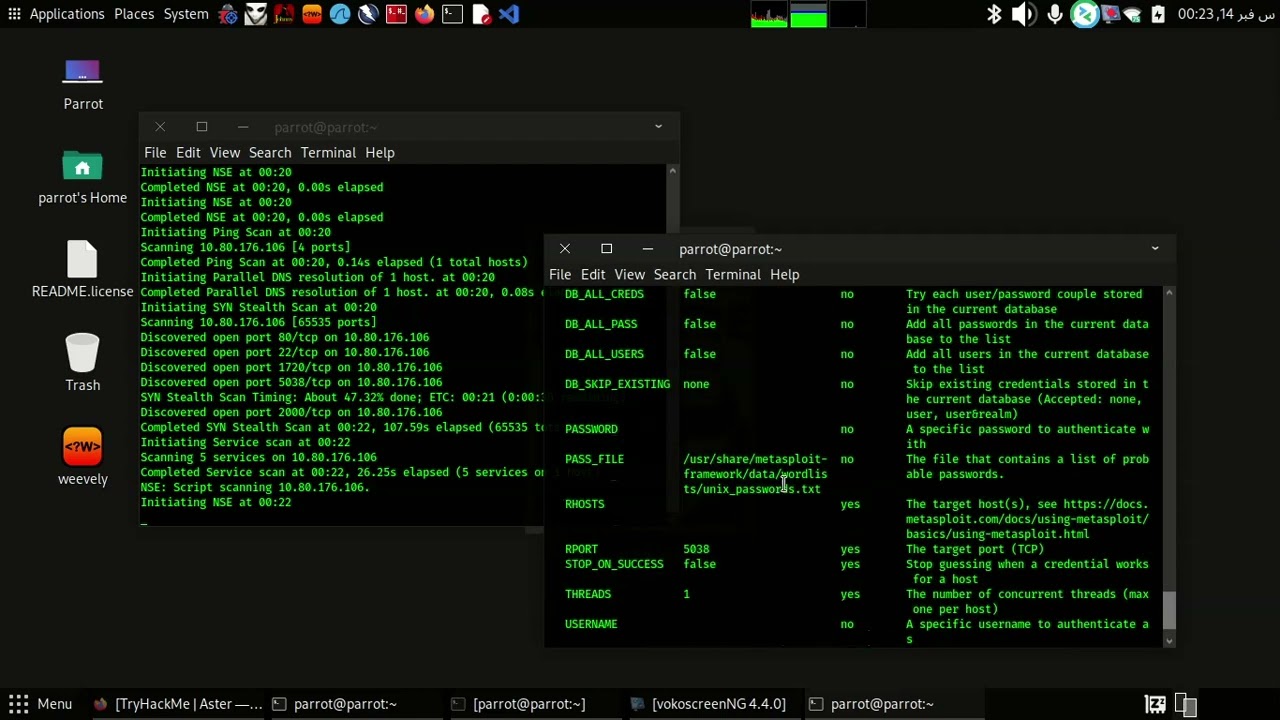
Task: Open the Places menu
Action: (134, 14)
